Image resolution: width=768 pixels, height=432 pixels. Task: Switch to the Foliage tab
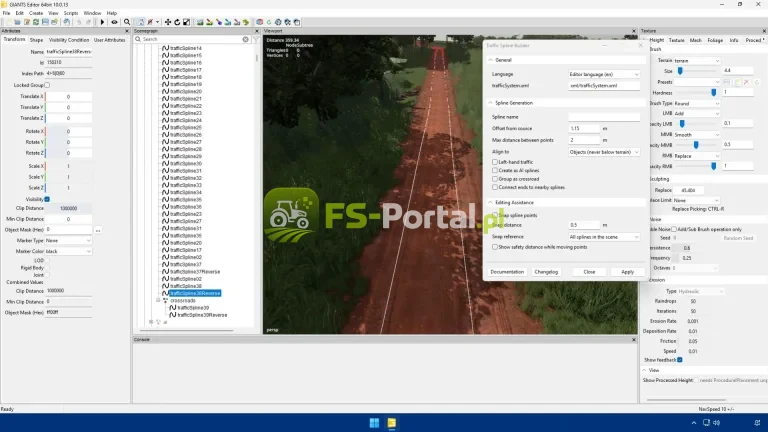click(715, 40)
